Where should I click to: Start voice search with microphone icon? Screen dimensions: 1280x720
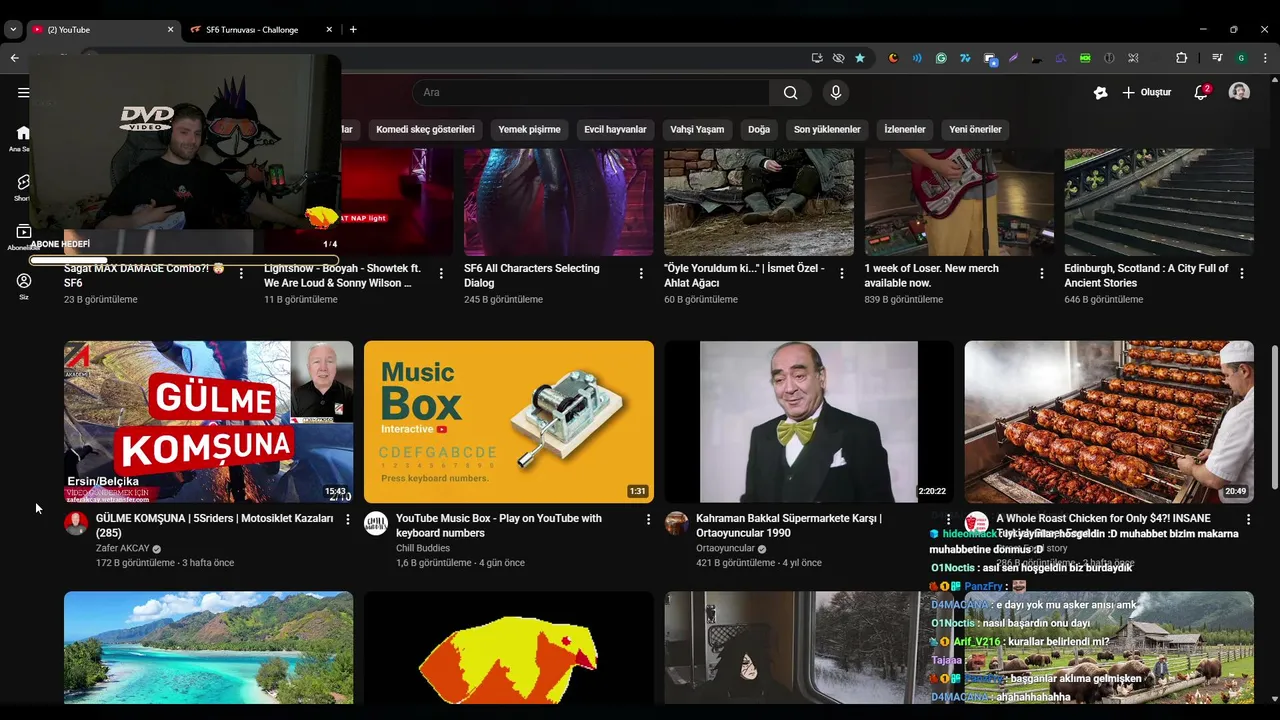coord(836,93)
